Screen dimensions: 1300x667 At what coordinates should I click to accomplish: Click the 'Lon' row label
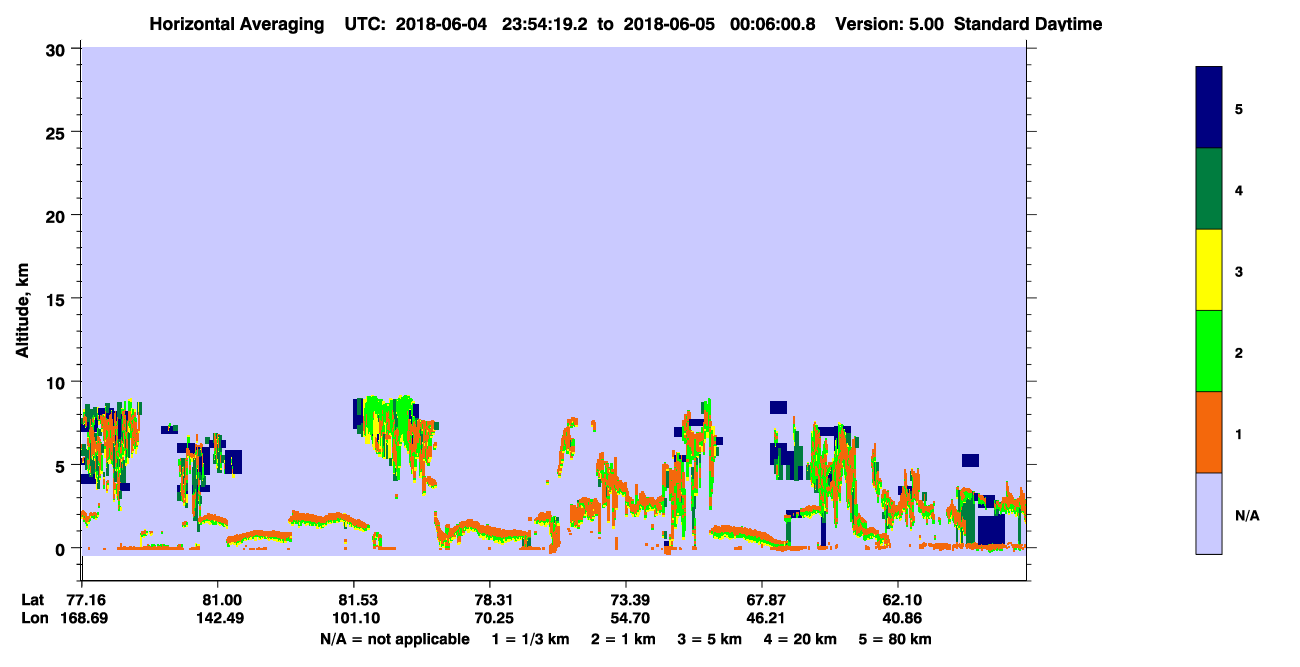(34, 618)
